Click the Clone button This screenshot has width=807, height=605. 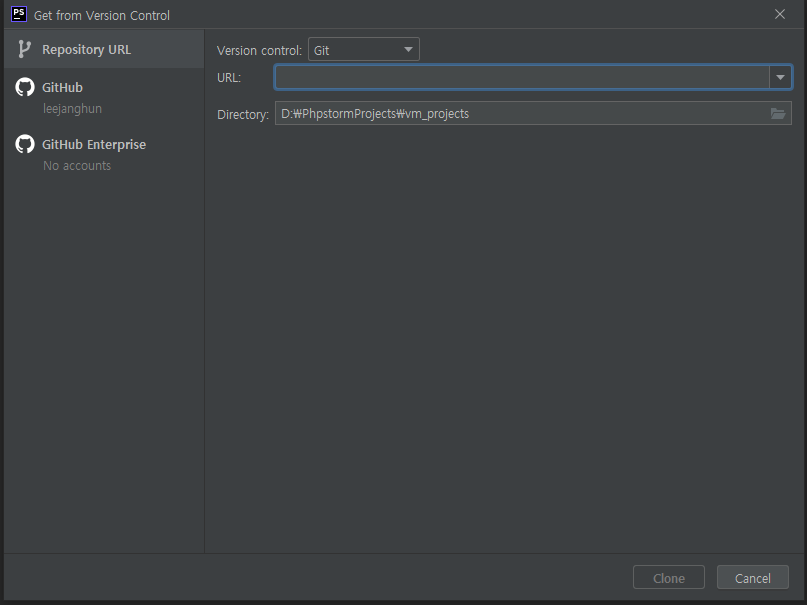(x=669, y=578)
